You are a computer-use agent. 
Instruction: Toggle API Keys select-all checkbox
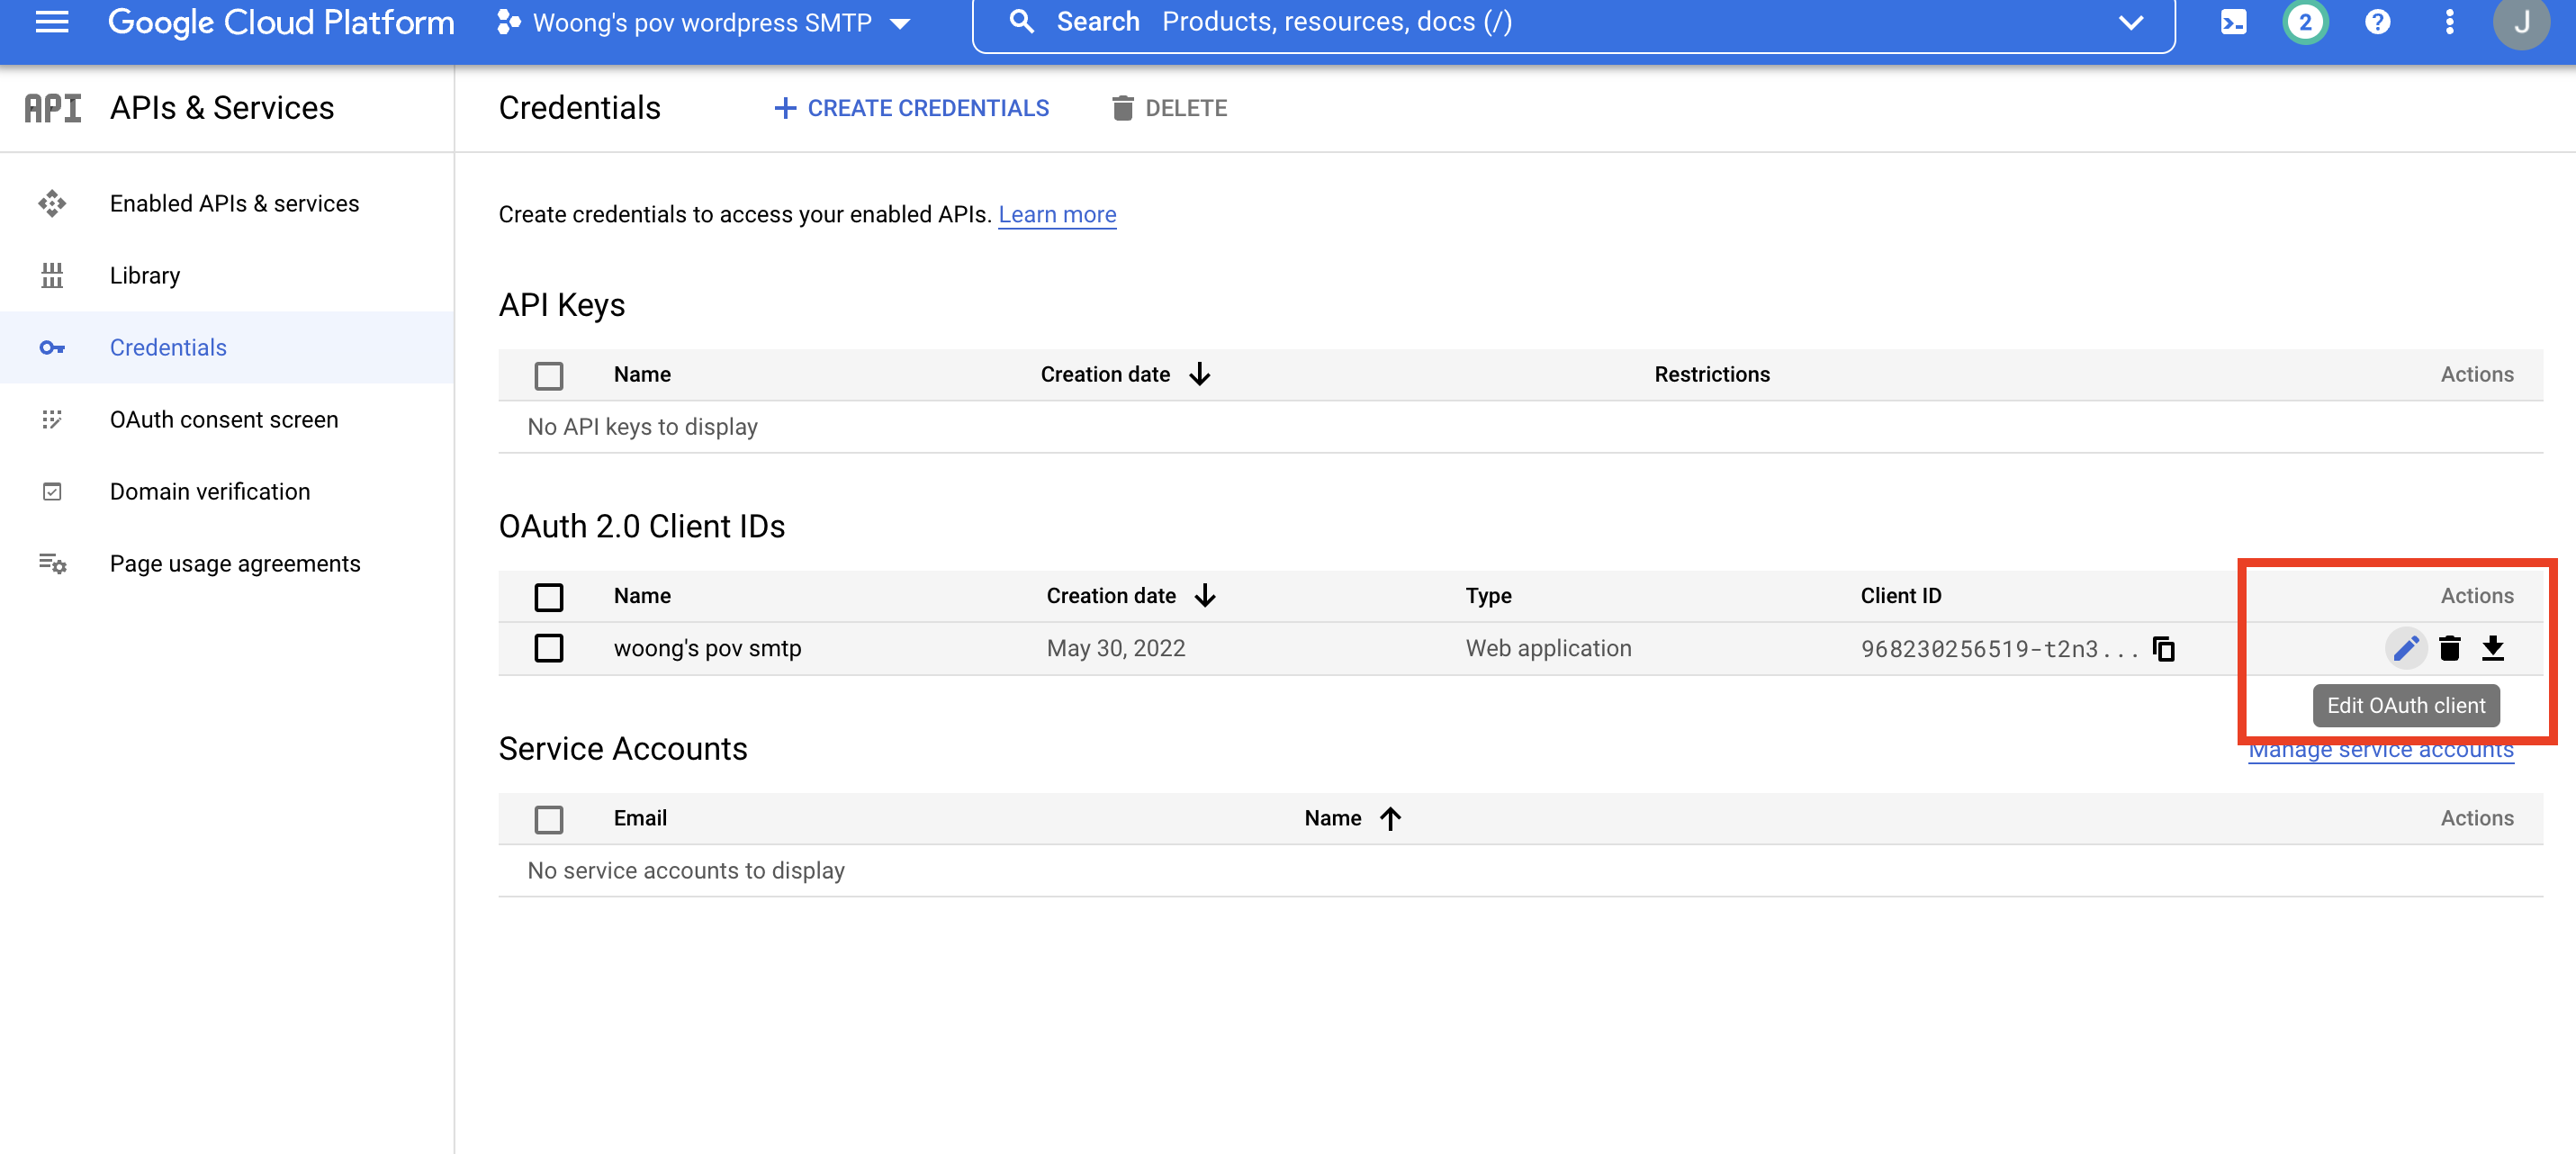pos(549,375)
